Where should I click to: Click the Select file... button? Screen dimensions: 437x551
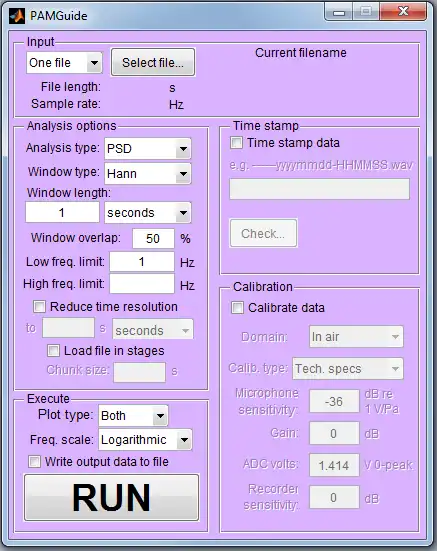153,63
